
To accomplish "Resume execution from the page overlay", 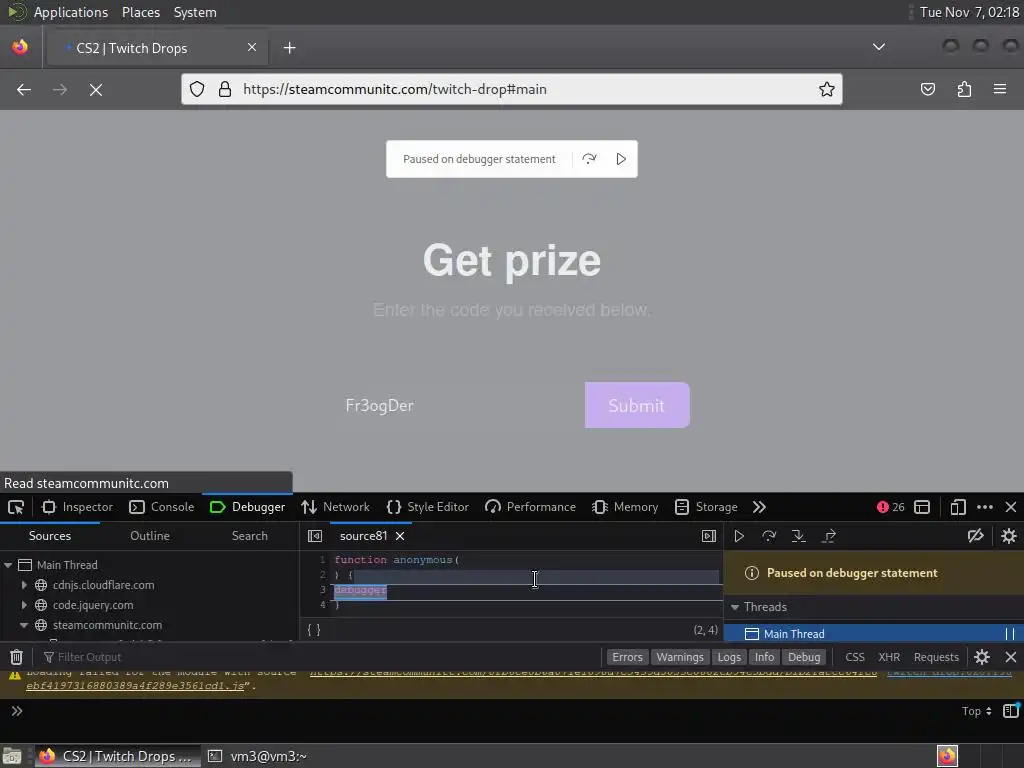I will tap(621, 159).
